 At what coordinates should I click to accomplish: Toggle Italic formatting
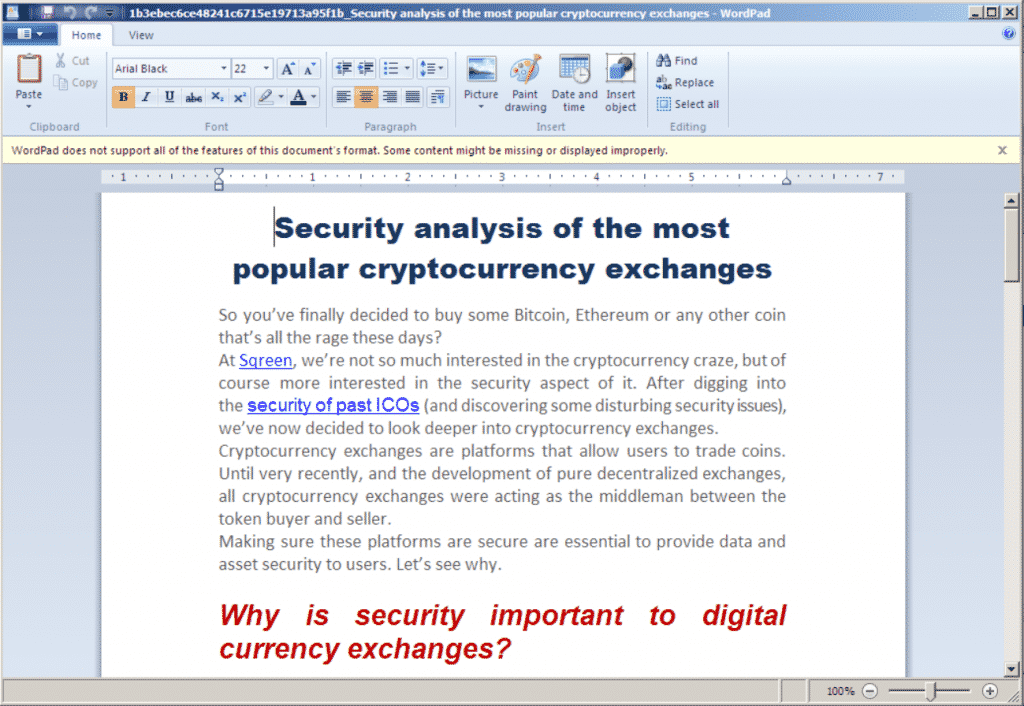point(146,97)
